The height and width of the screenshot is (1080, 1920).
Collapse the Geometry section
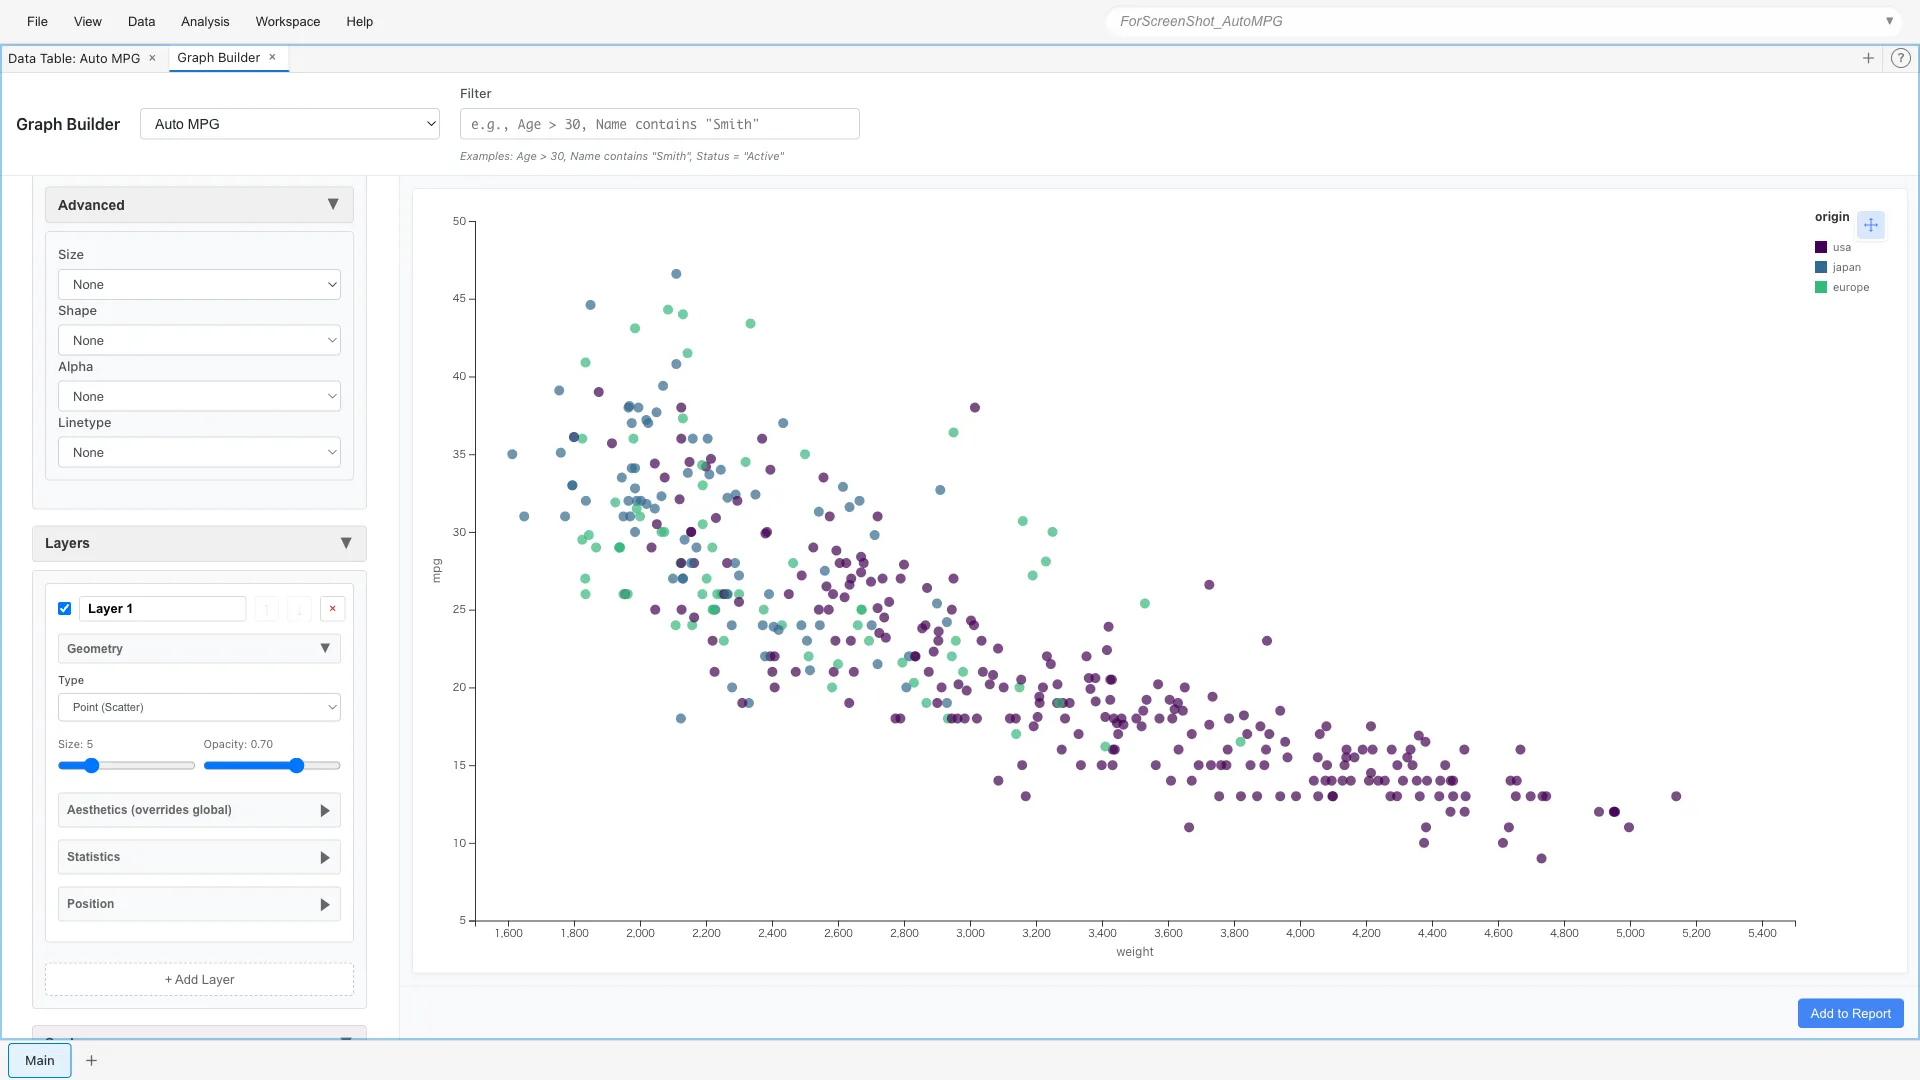point(324,648)
